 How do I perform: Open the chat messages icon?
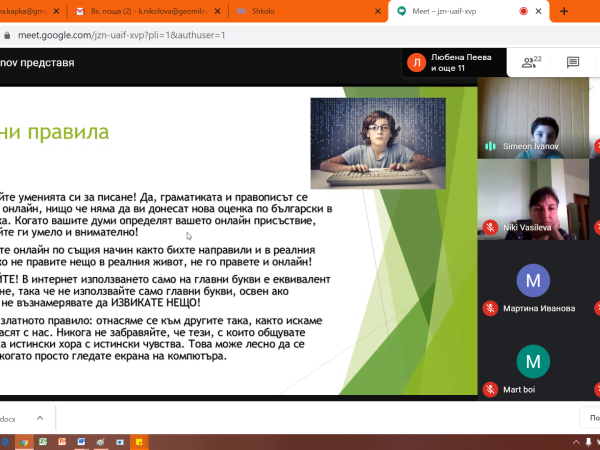coord(573,62)
